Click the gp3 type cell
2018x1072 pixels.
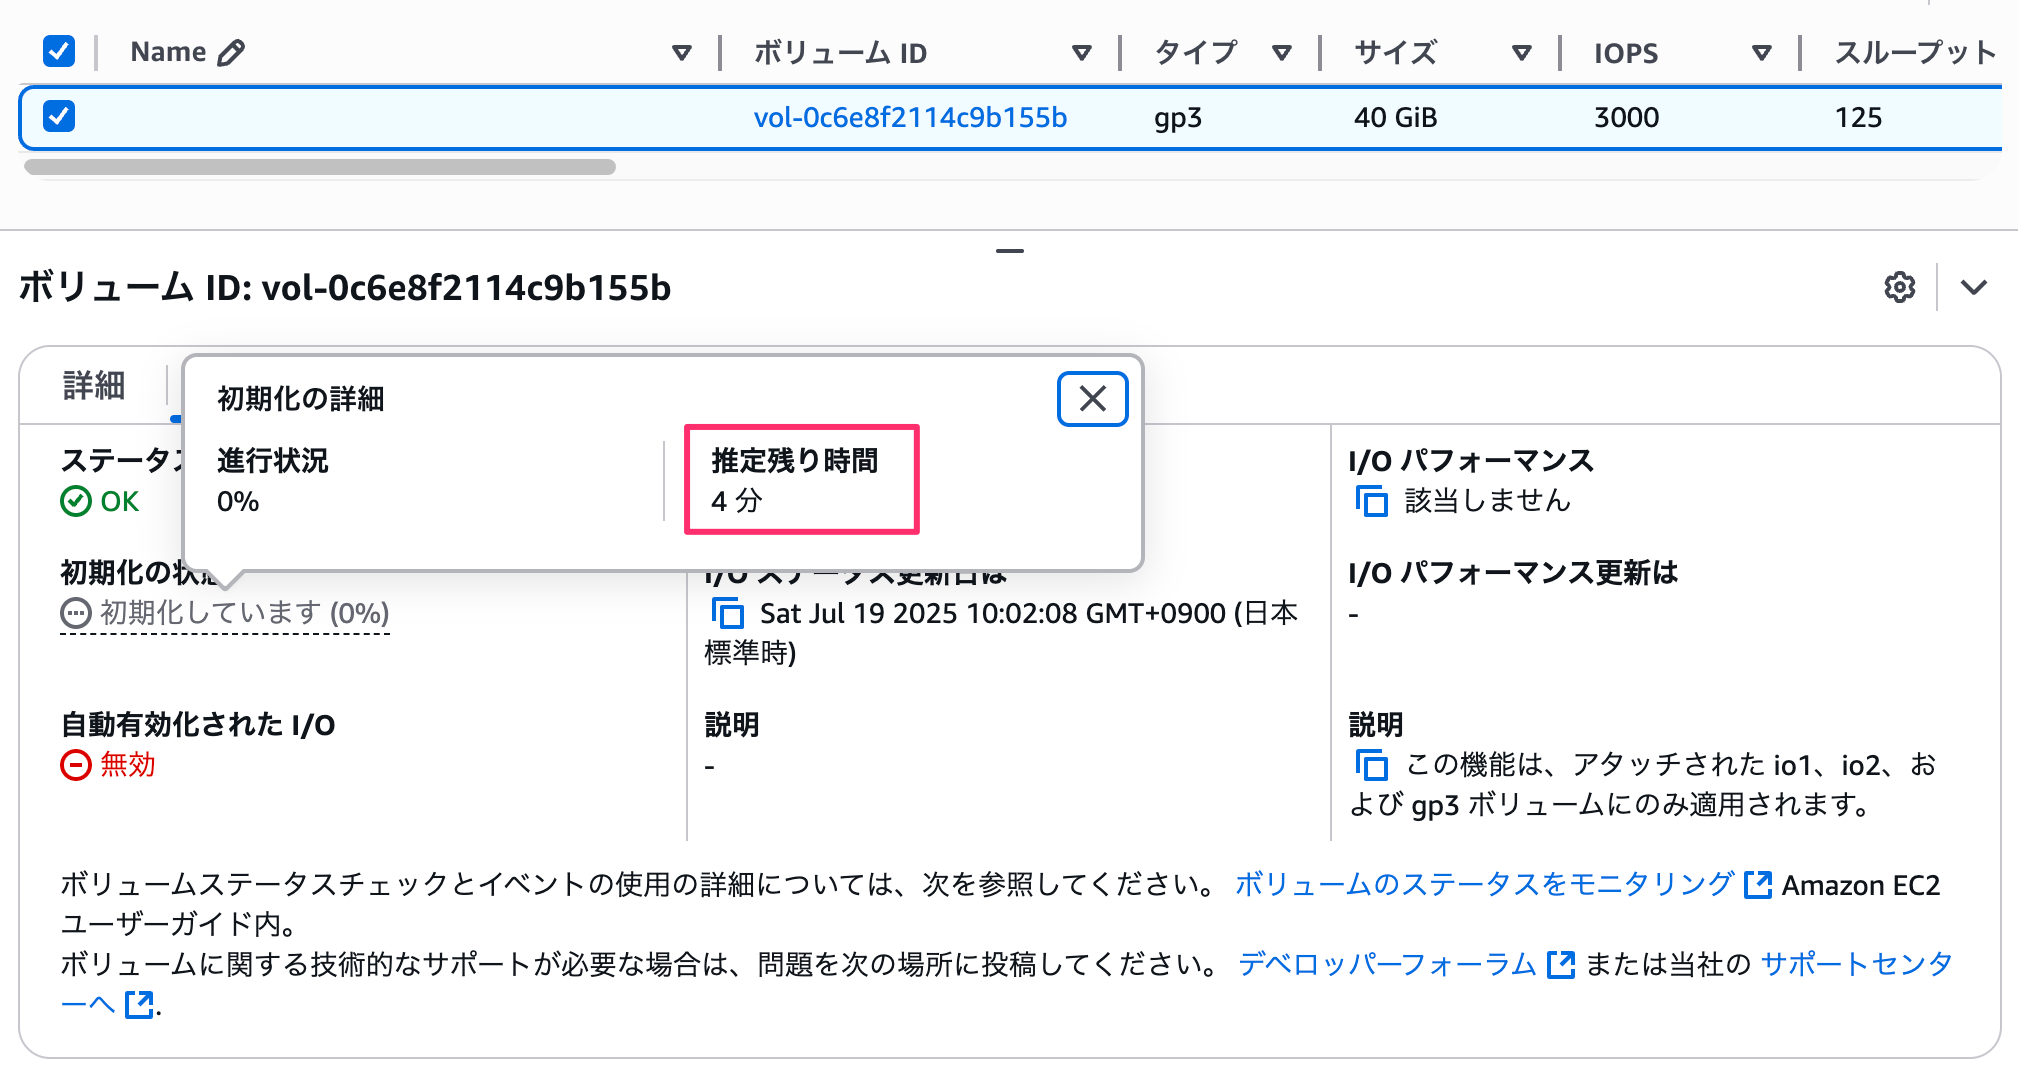(x=1178, y=118)
